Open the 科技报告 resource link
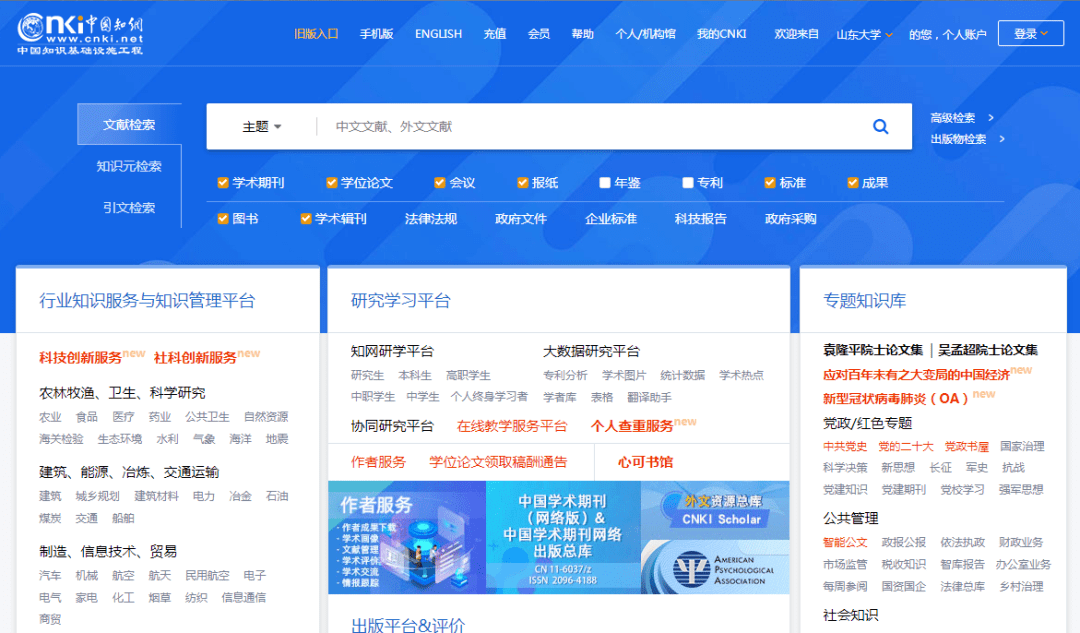1080x633 pixels. tap(700, 219)
